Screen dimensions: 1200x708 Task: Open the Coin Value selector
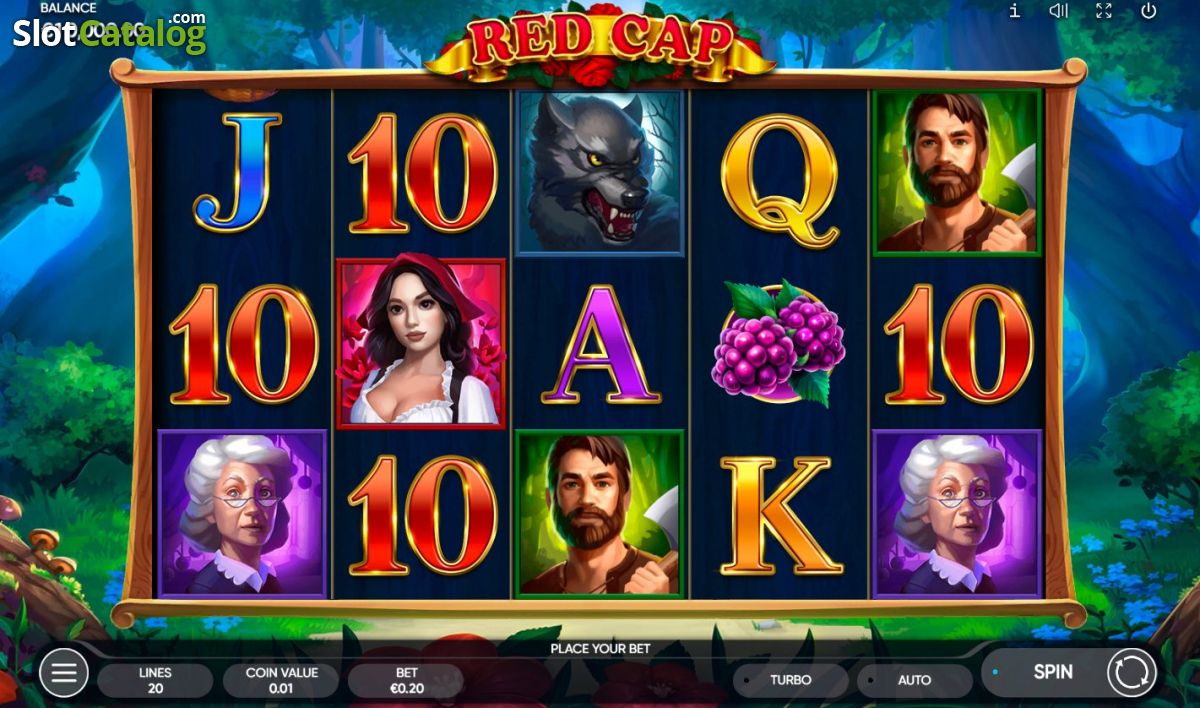point(282,680)
